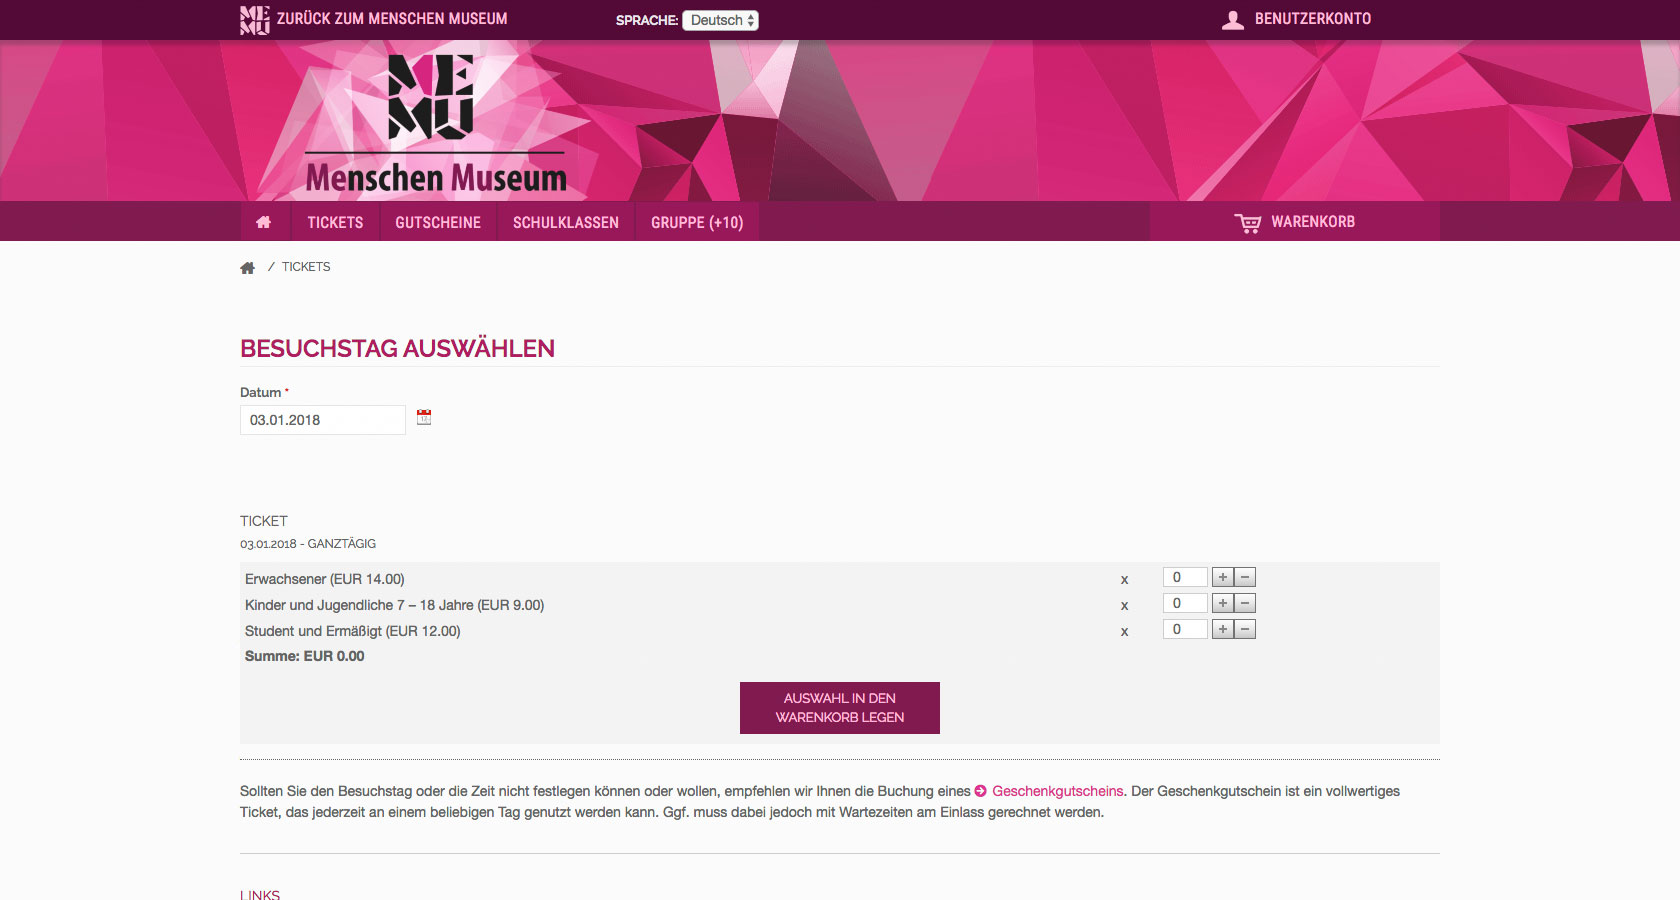Open the Warenkorb cart link
The height and width of the screenshot is (900, 1680).
(1295, 222)
